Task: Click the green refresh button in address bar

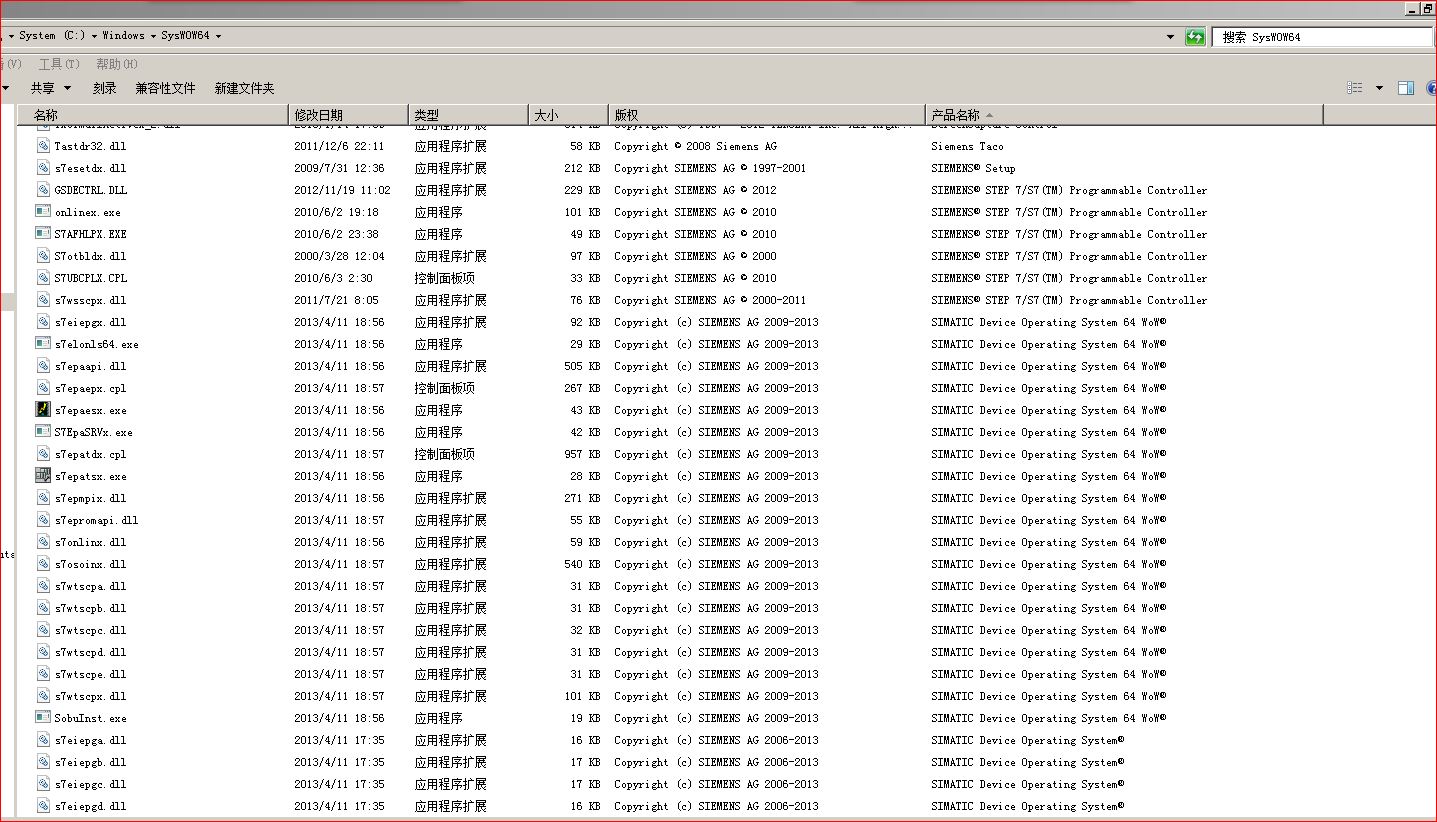Action: click(x=1195, y=37)
